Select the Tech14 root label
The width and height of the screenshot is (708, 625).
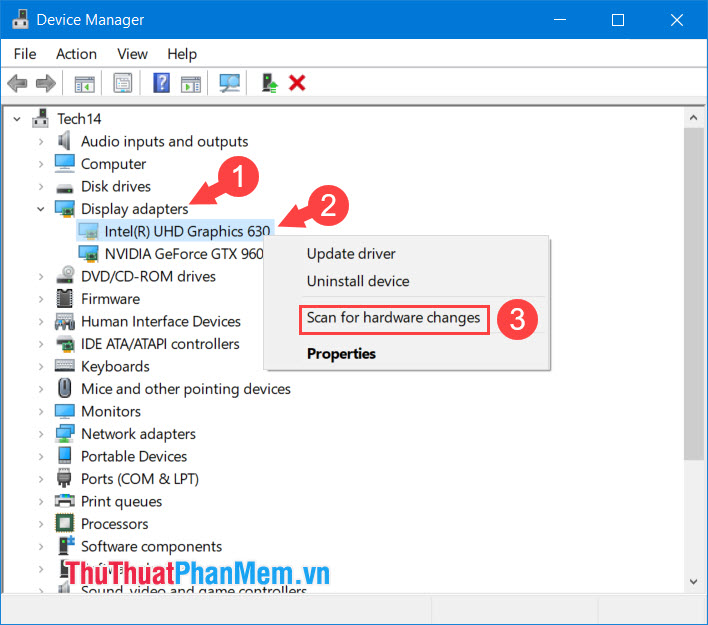pyautogui.click(x=79, y=119)
